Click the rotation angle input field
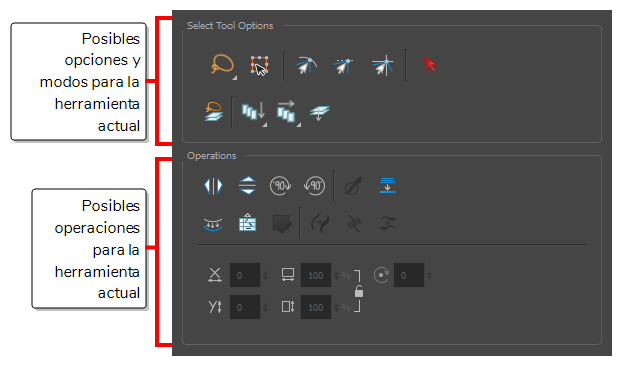Image resolution: width=622 pixels, height=366 pixels. 409,275
